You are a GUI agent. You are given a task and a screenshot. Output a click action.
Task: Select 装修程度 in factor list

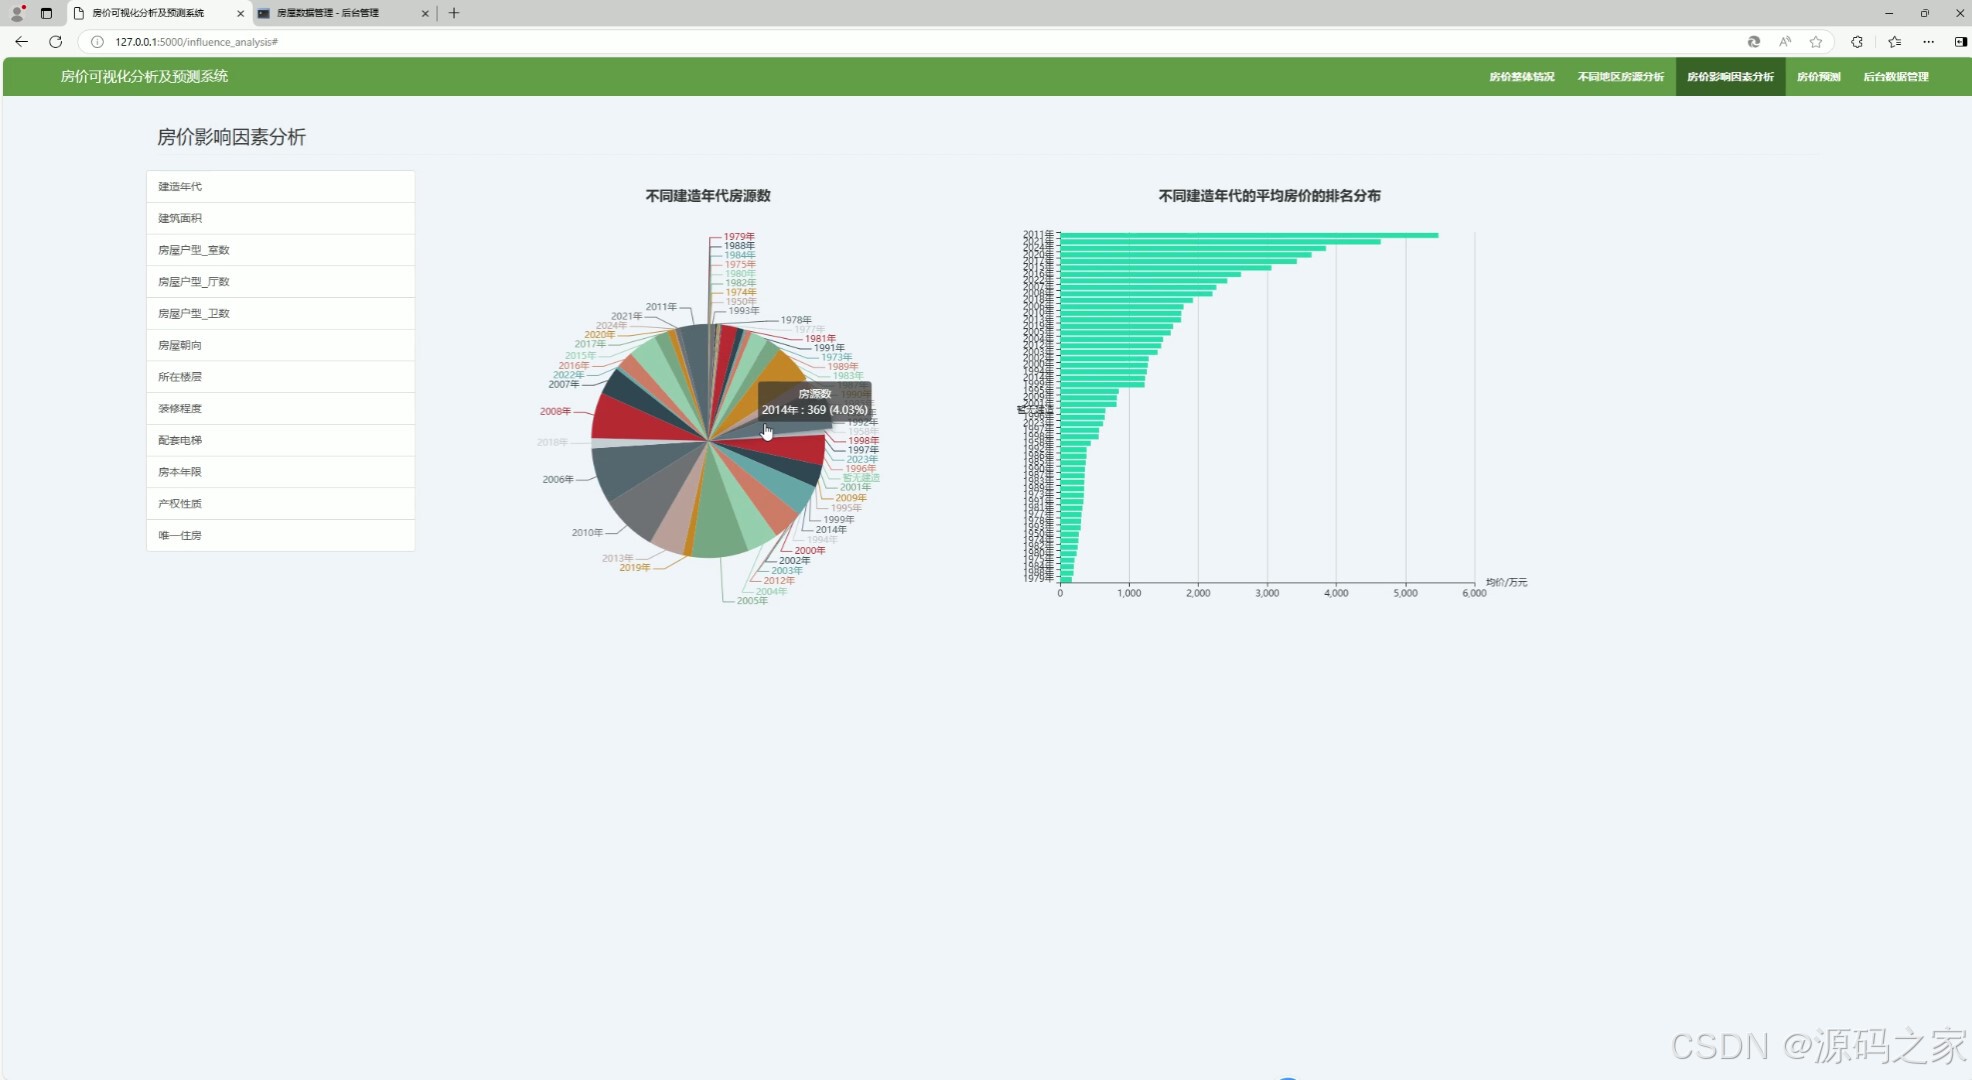[x=180, y=408]
